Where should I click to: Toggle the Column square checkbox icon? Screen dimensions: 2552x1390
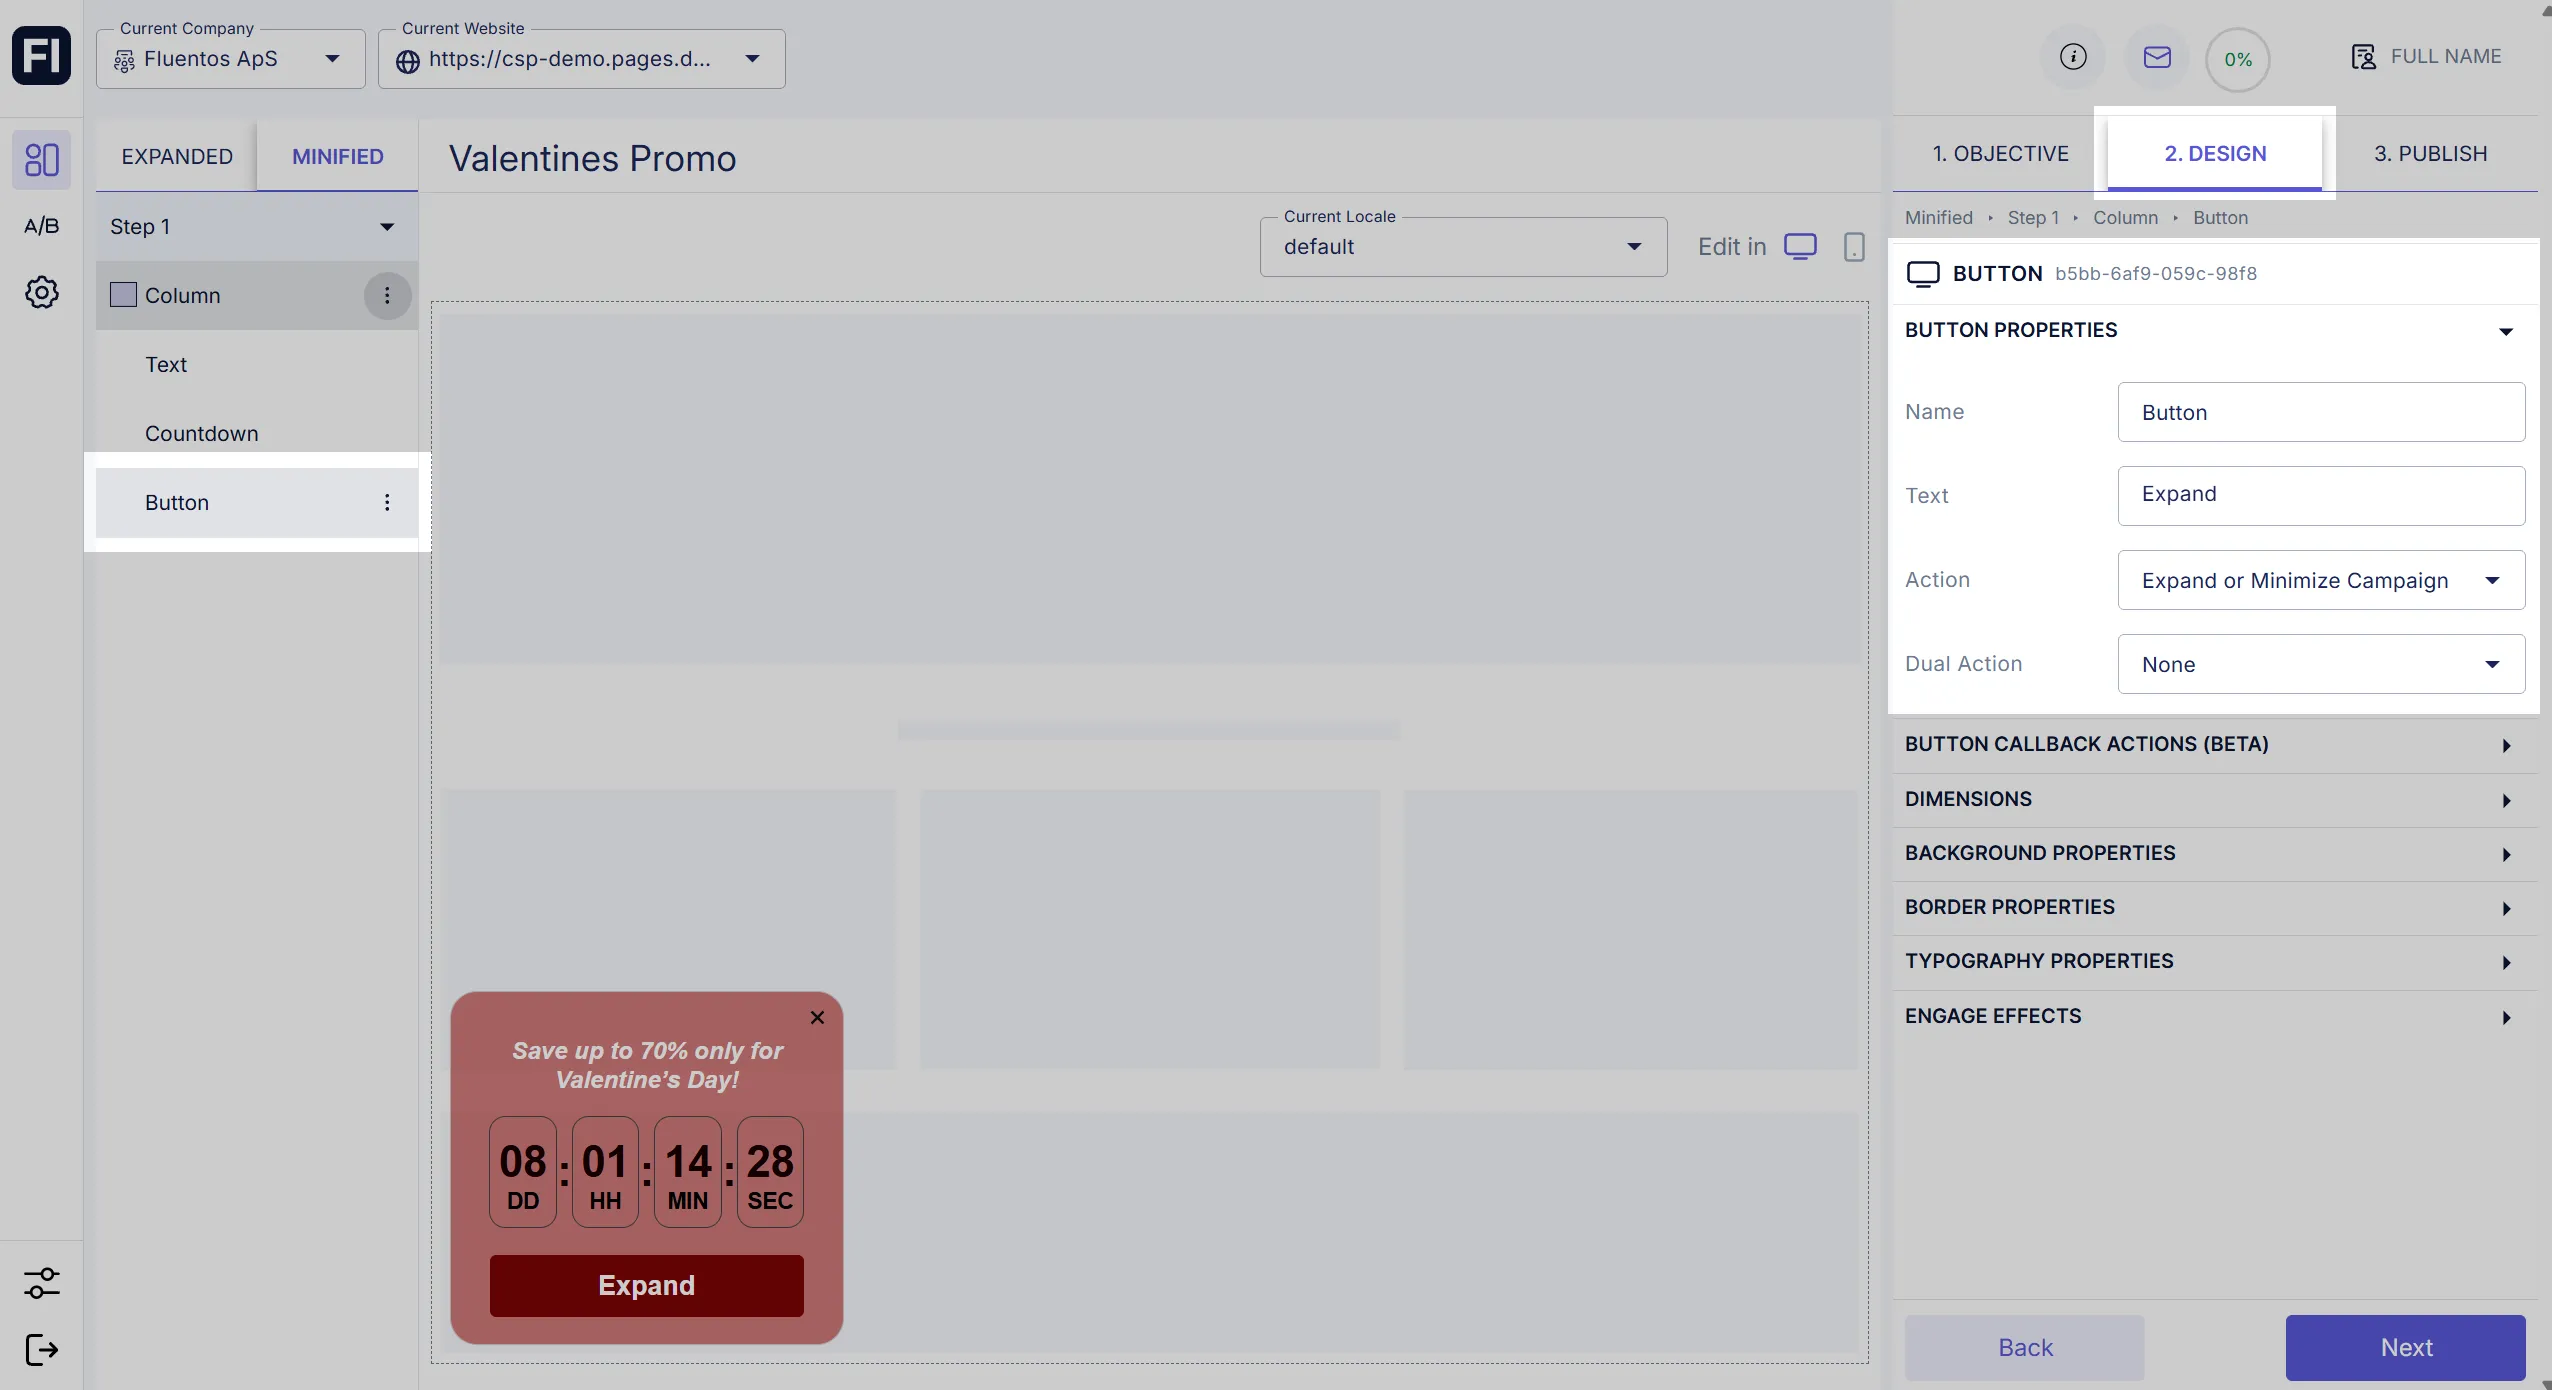(x=123, y=295)
